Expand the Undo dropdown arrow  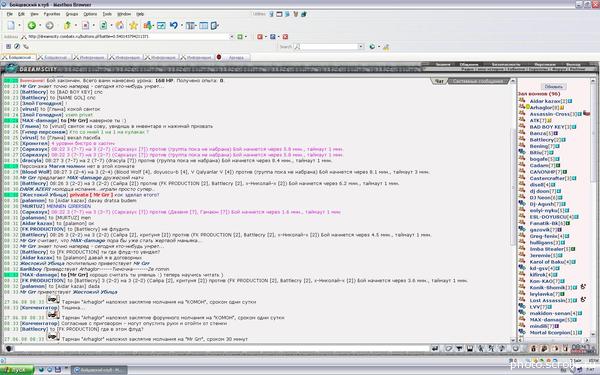tap(182, 26)
